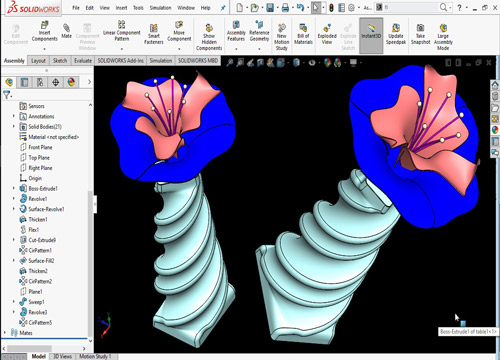Open Smart Fasteners tool
Viewport: 500px width, 360px height.
click(x=154, y=34)
